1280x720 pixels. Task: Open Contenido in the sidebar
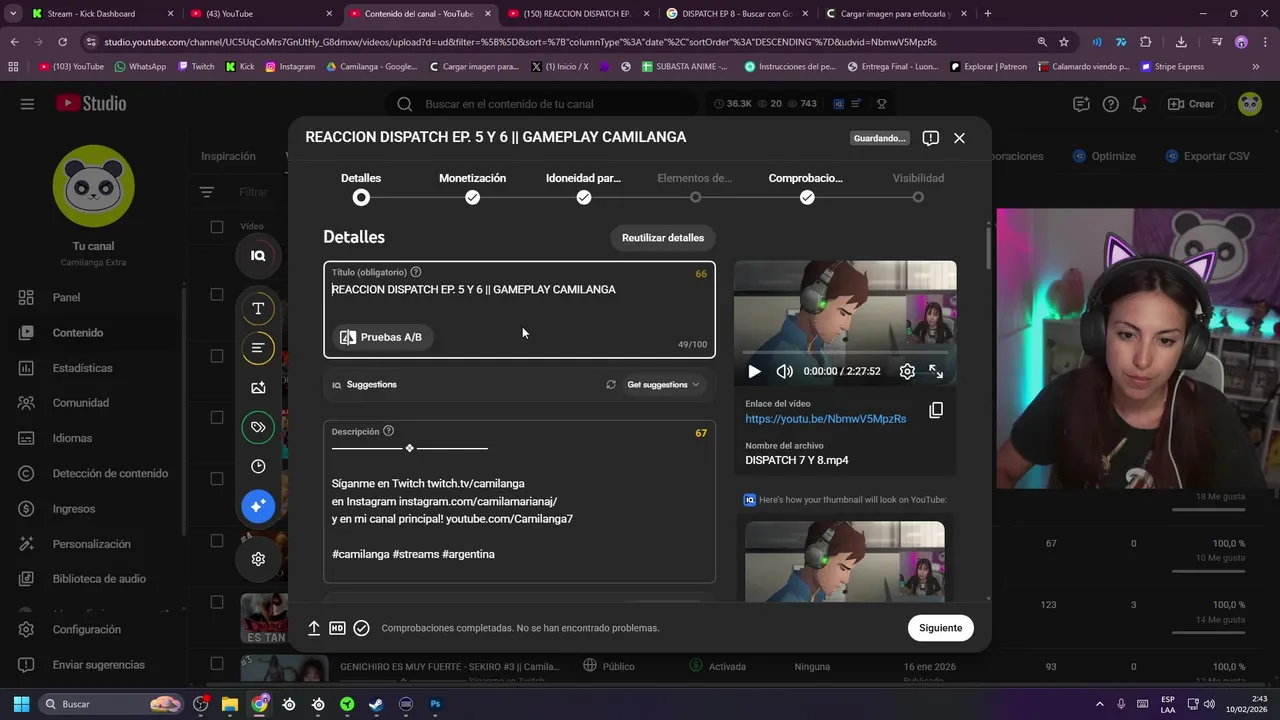[78, 333]
